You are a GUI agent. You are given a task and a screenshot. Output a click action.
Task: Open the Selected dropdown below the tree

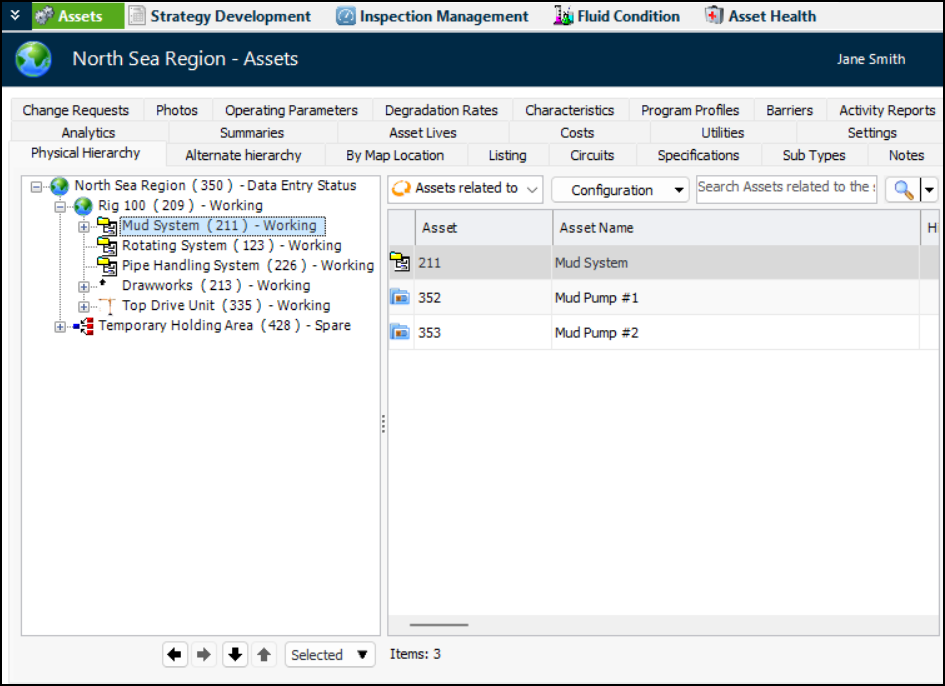(329, 655)
